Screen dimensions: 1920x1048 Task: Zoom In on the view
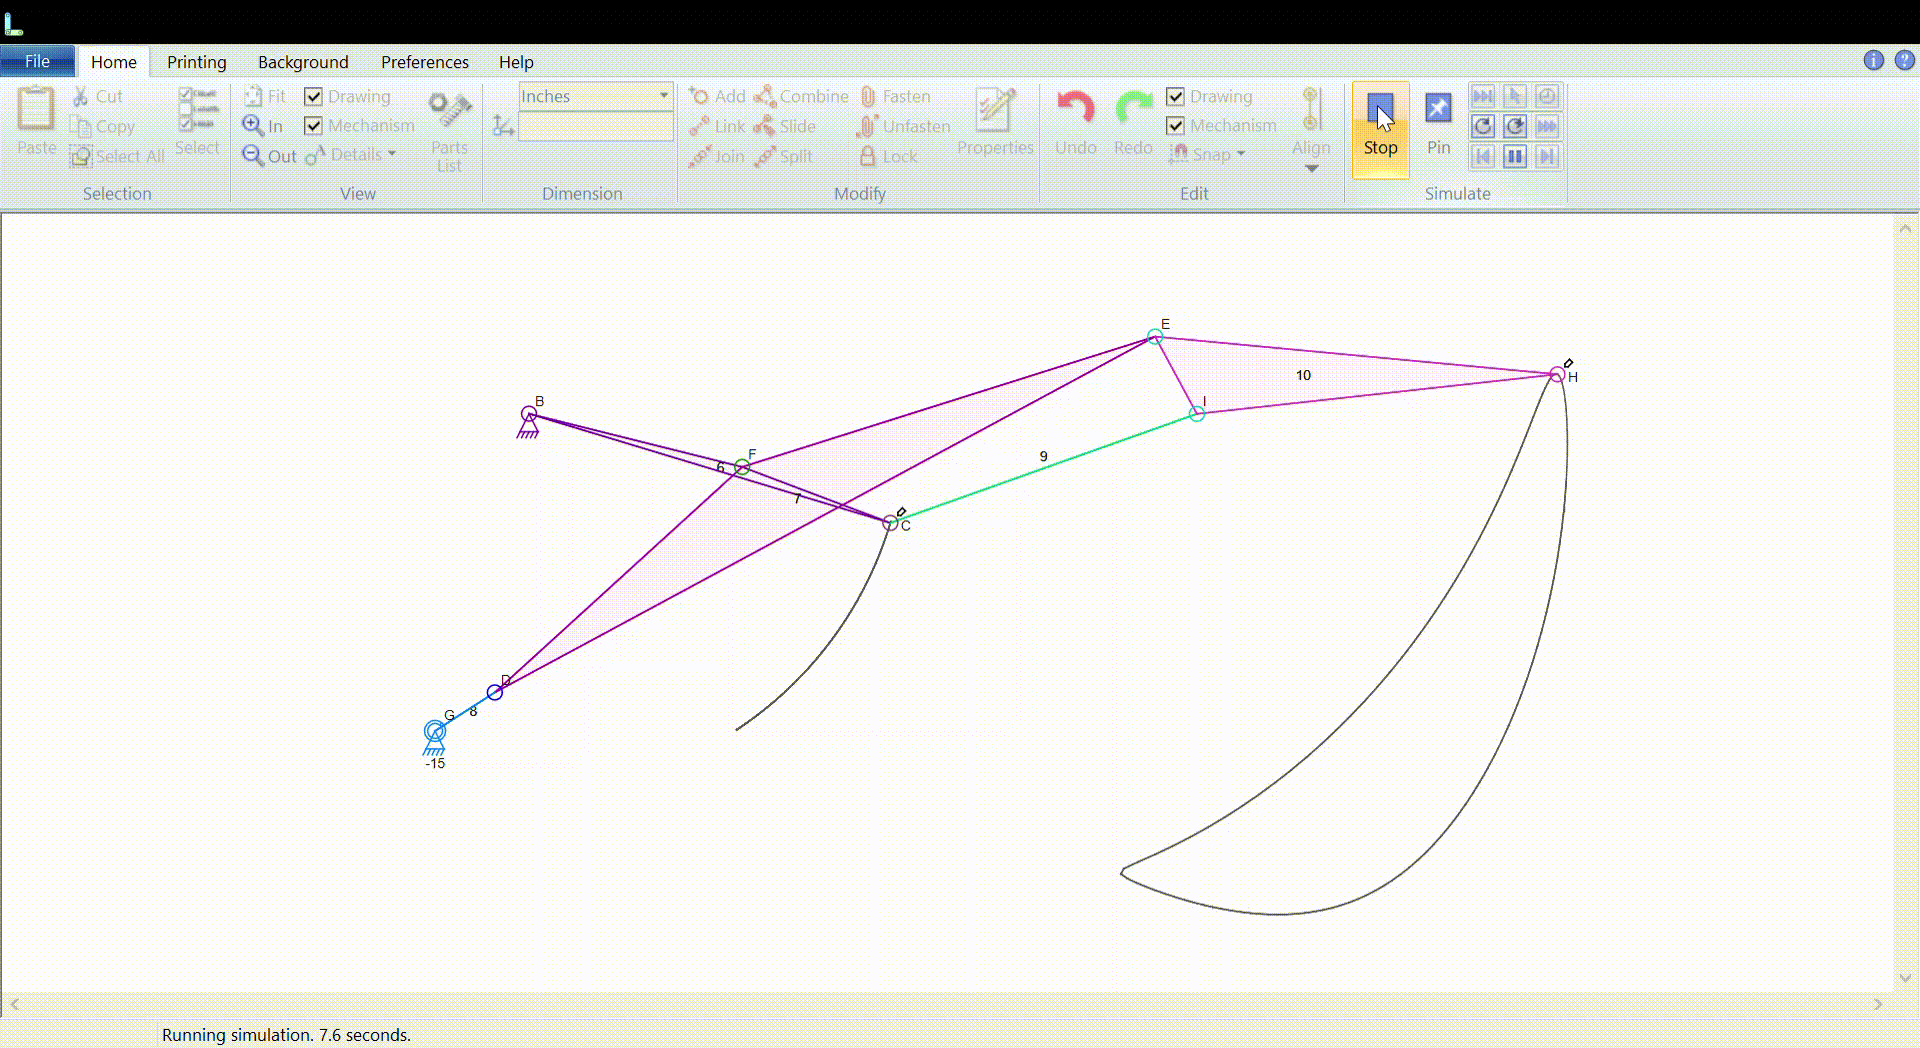[x=263, y=126]
